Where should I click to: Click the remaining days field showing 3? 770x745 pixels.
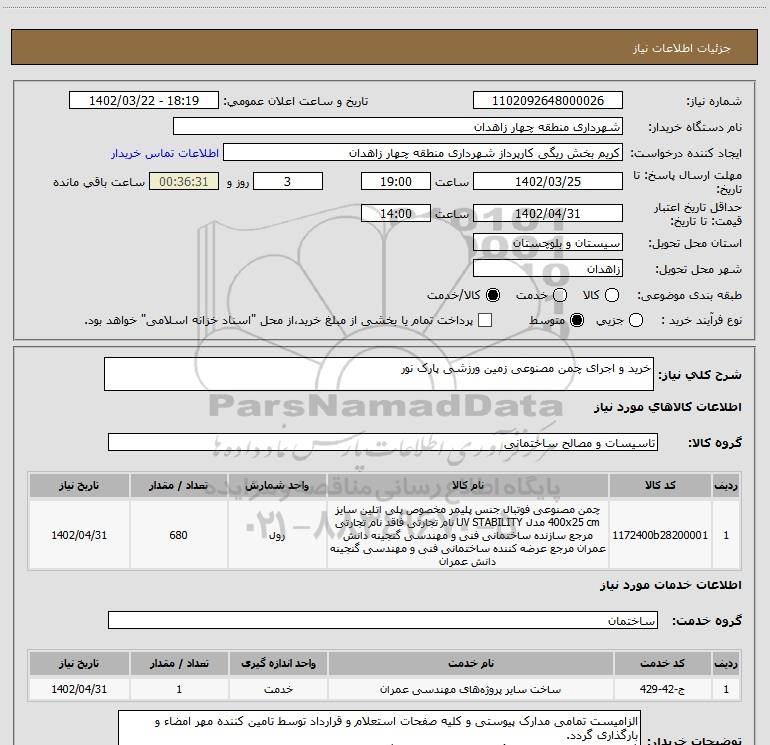pos(288,181)
